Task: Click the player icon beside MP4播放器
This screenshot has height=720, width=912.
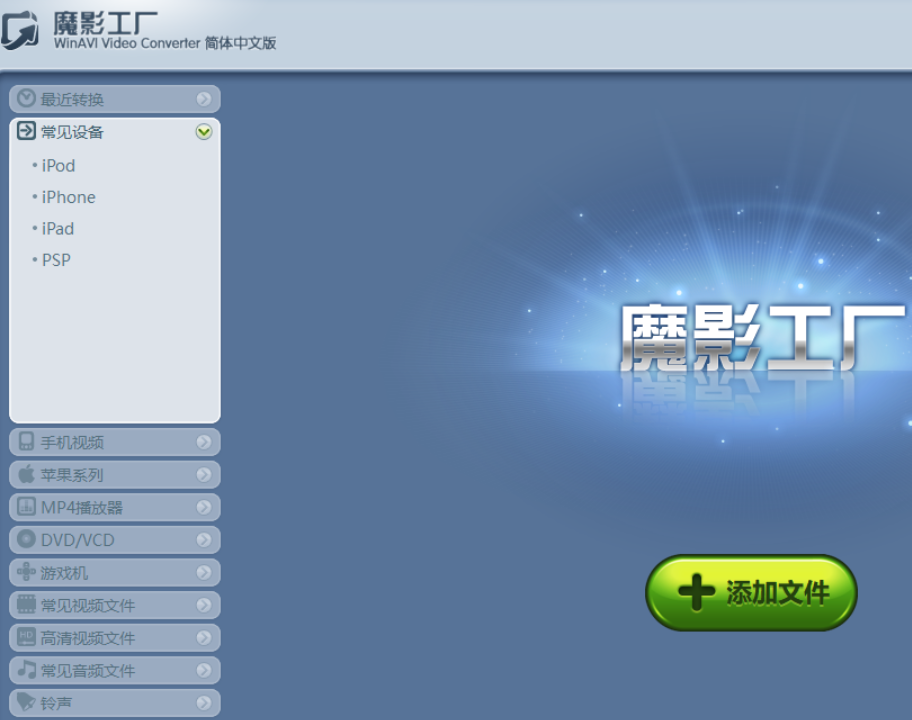Action: (x=26, y=506)
